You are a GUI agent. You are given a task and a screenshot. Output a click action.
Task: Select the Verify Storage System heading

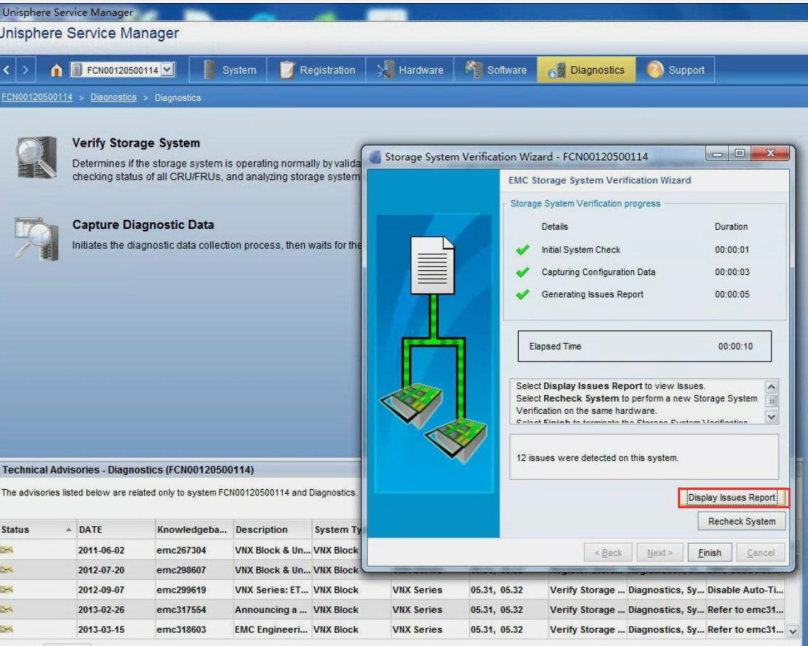(136, 143)
